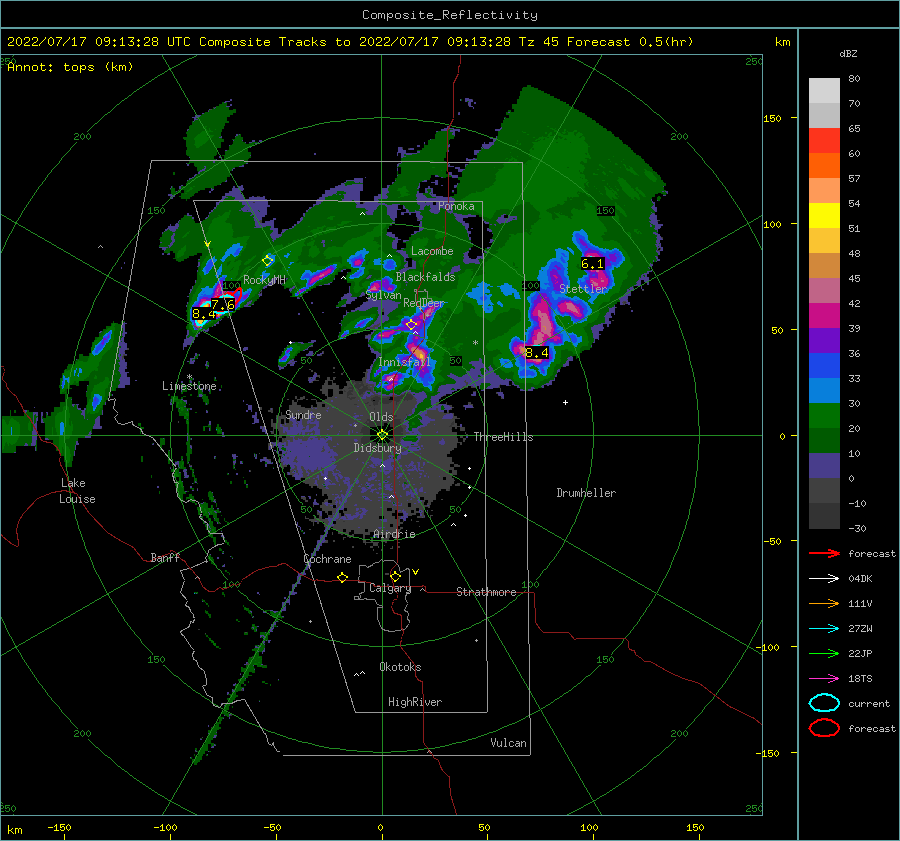
Task: Click the Banff city label
Action: (165, 557)
